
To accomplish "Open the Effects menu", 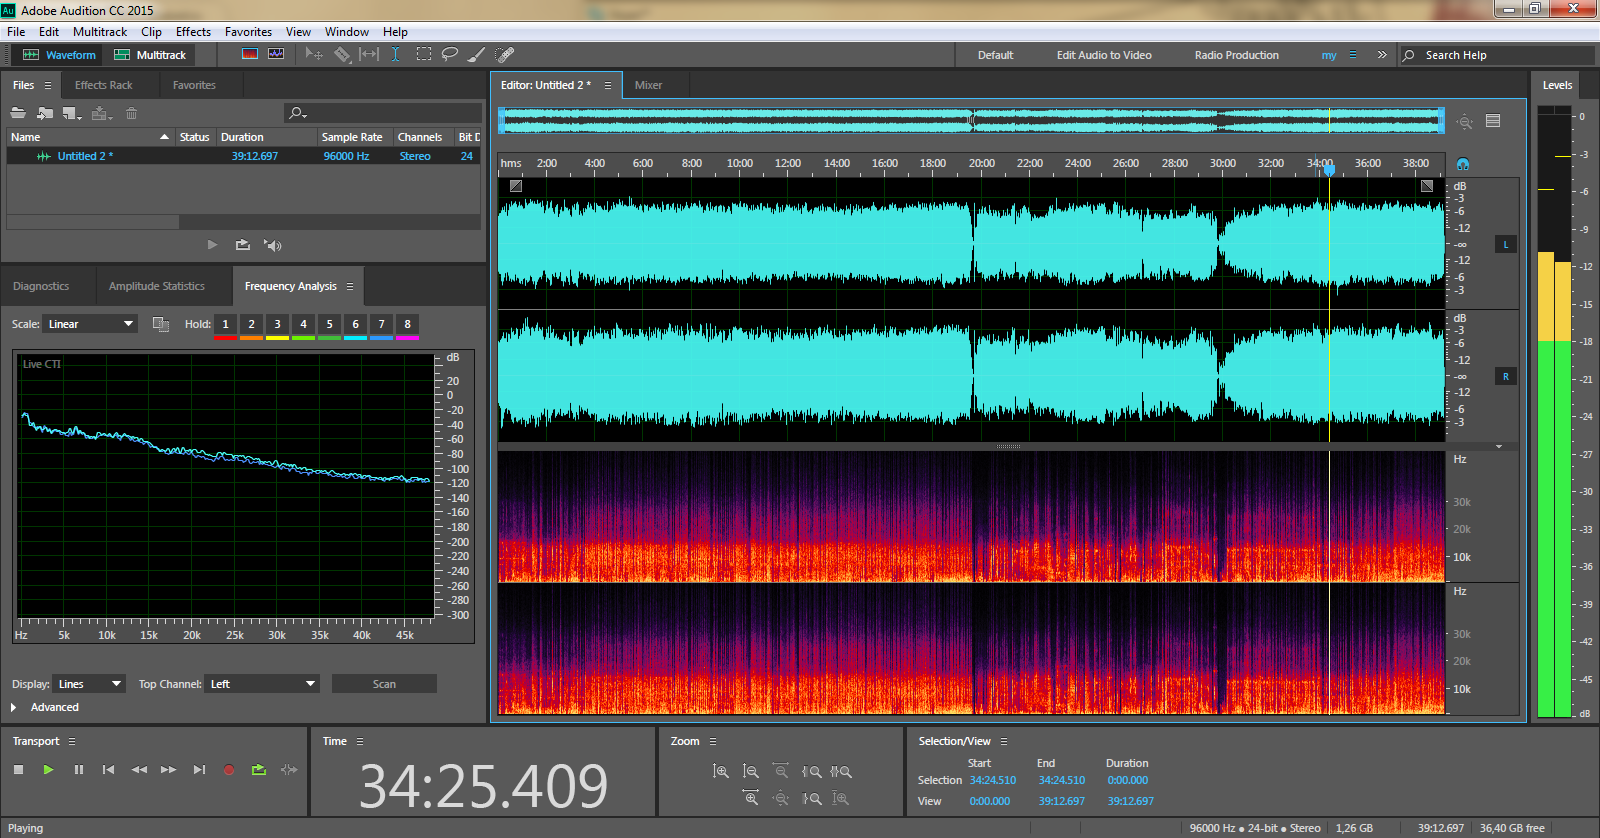I will click(193, 32).
